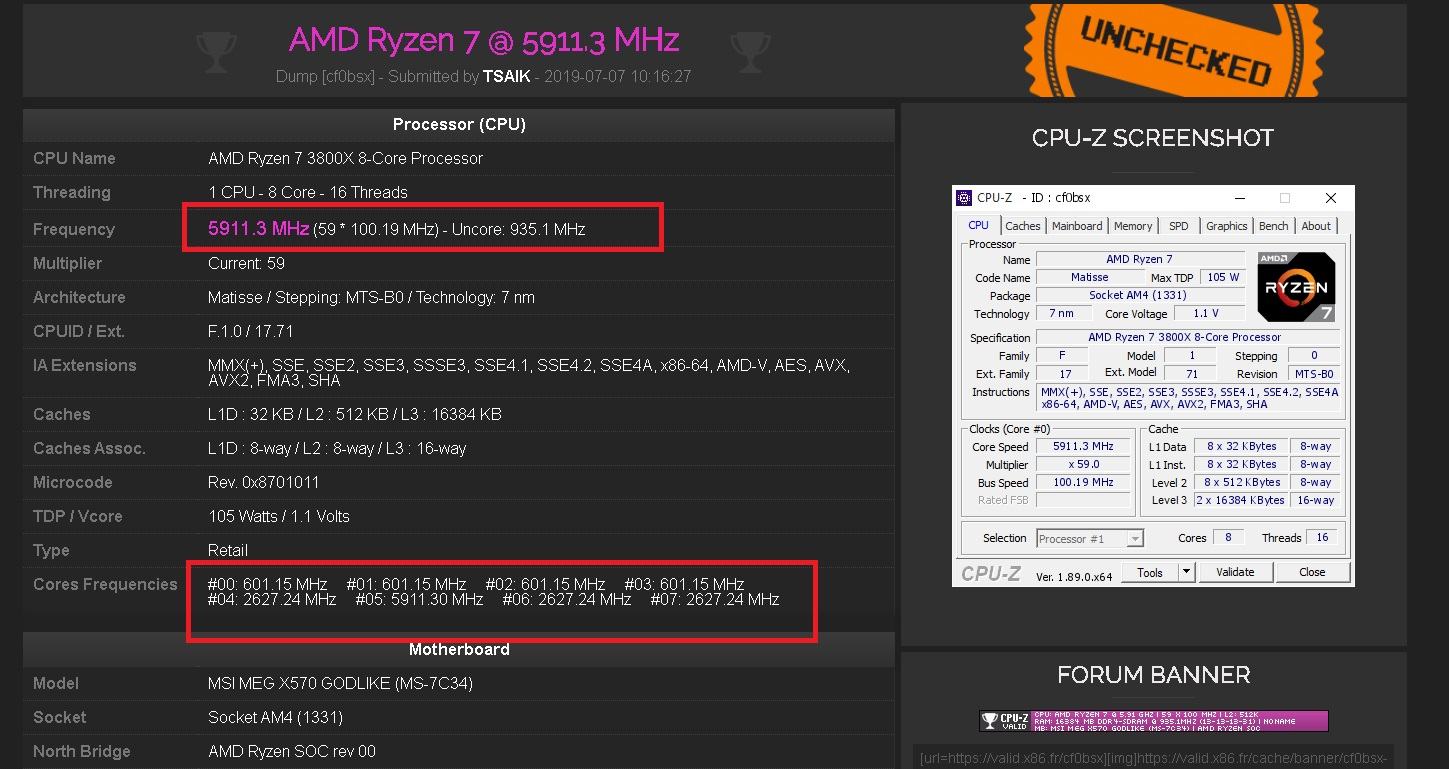Image resolution: width=1449 pixels, height=769 pixels.
Task: Click the Close button in CPU-Z
Action: [x=1312, y=572]
